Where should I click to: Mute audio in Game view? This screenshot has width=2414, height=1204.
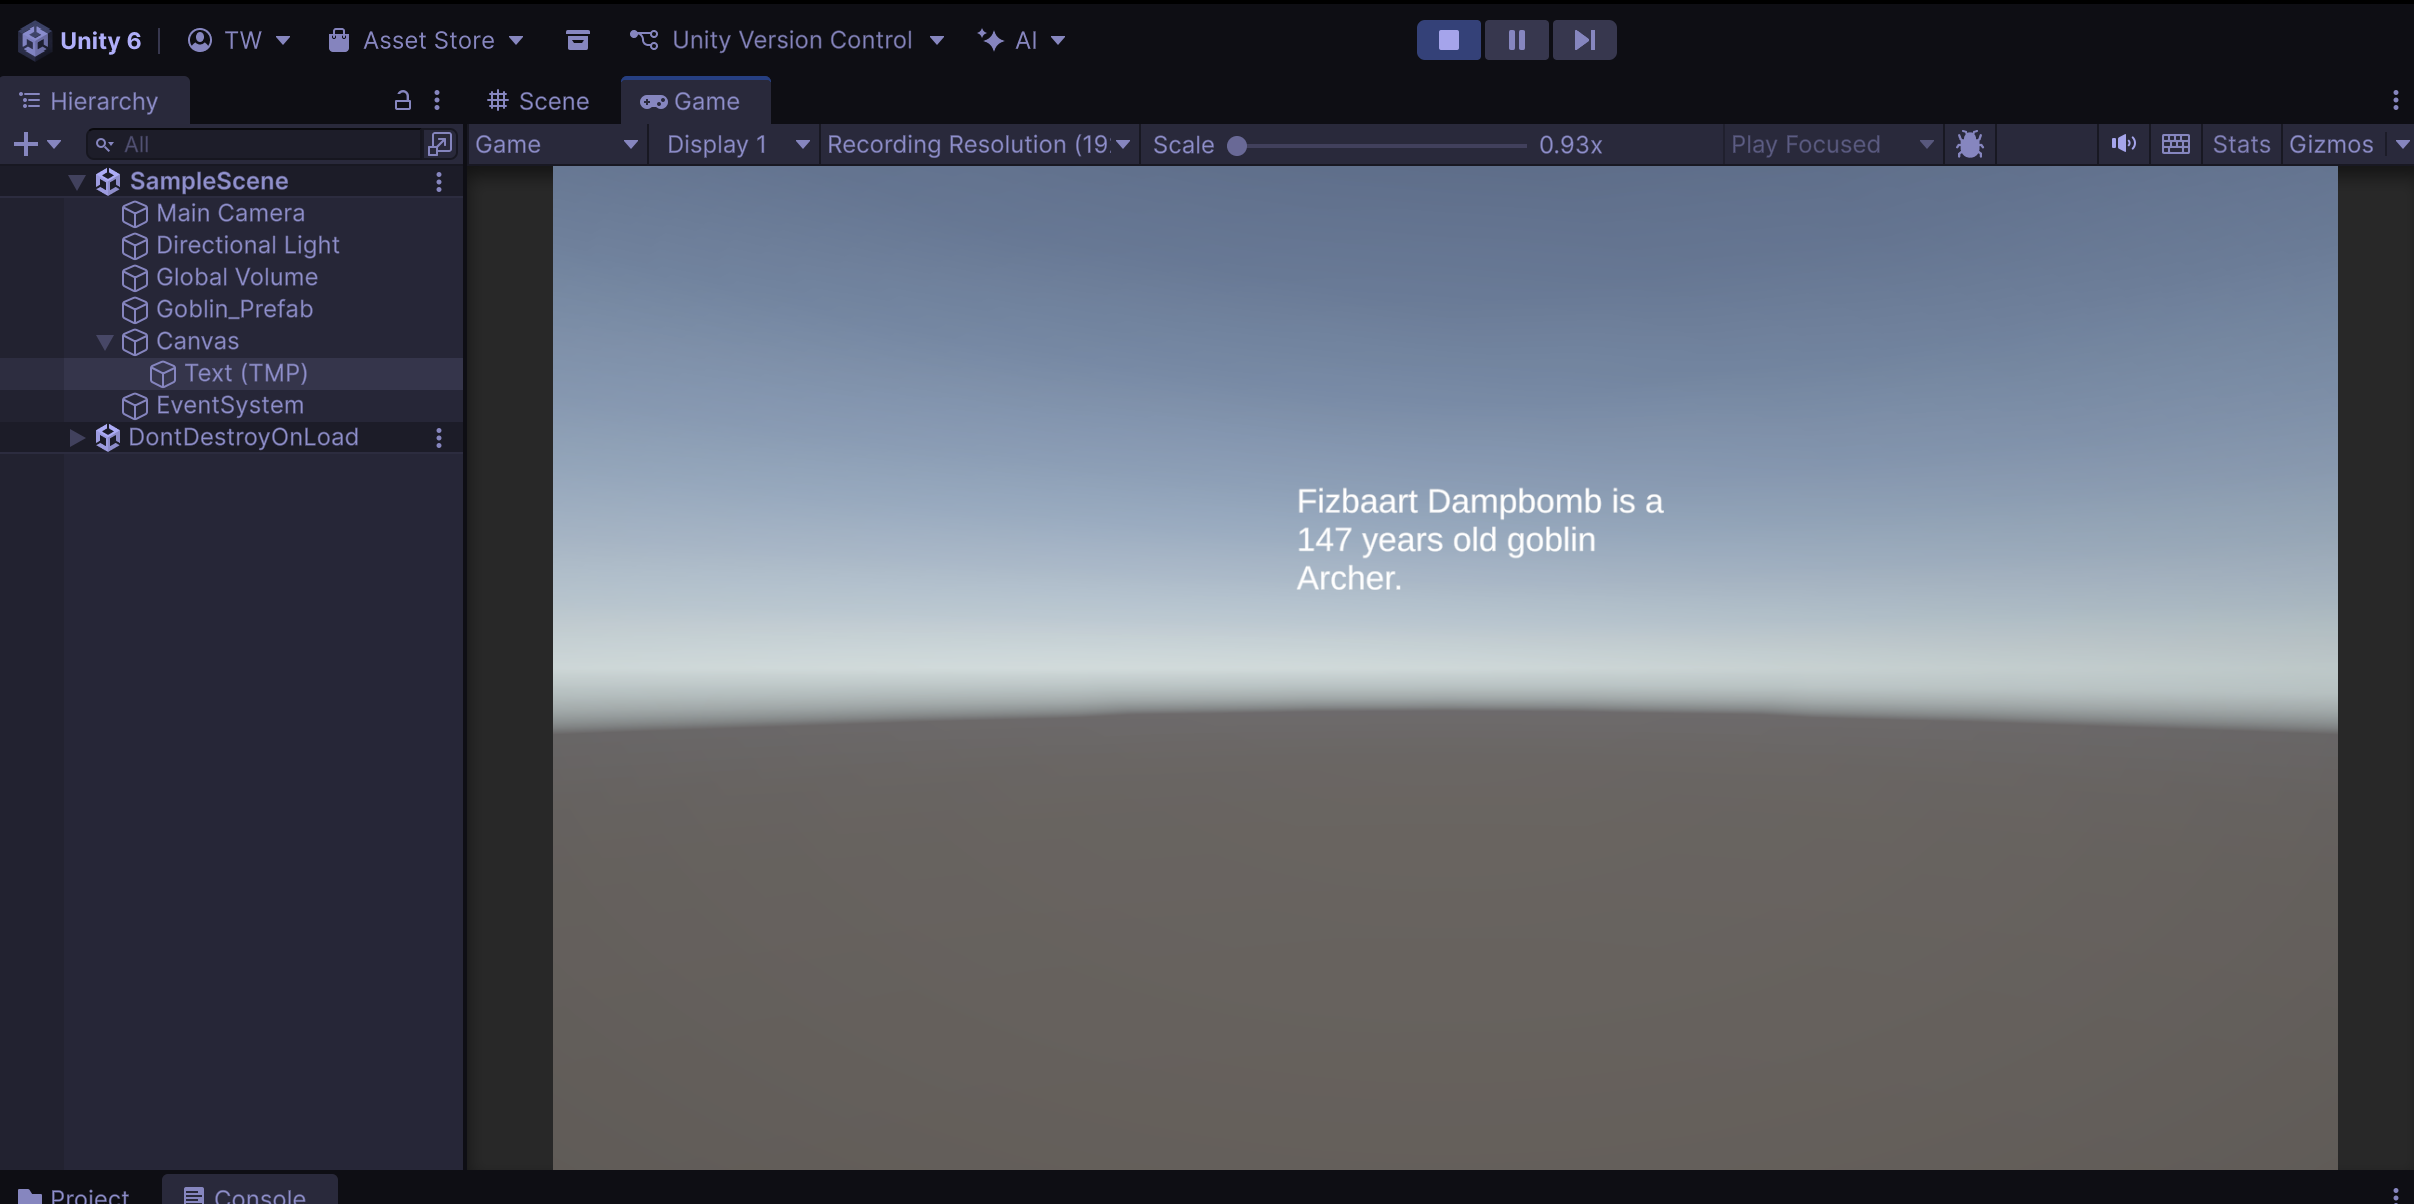point(2123,144)
